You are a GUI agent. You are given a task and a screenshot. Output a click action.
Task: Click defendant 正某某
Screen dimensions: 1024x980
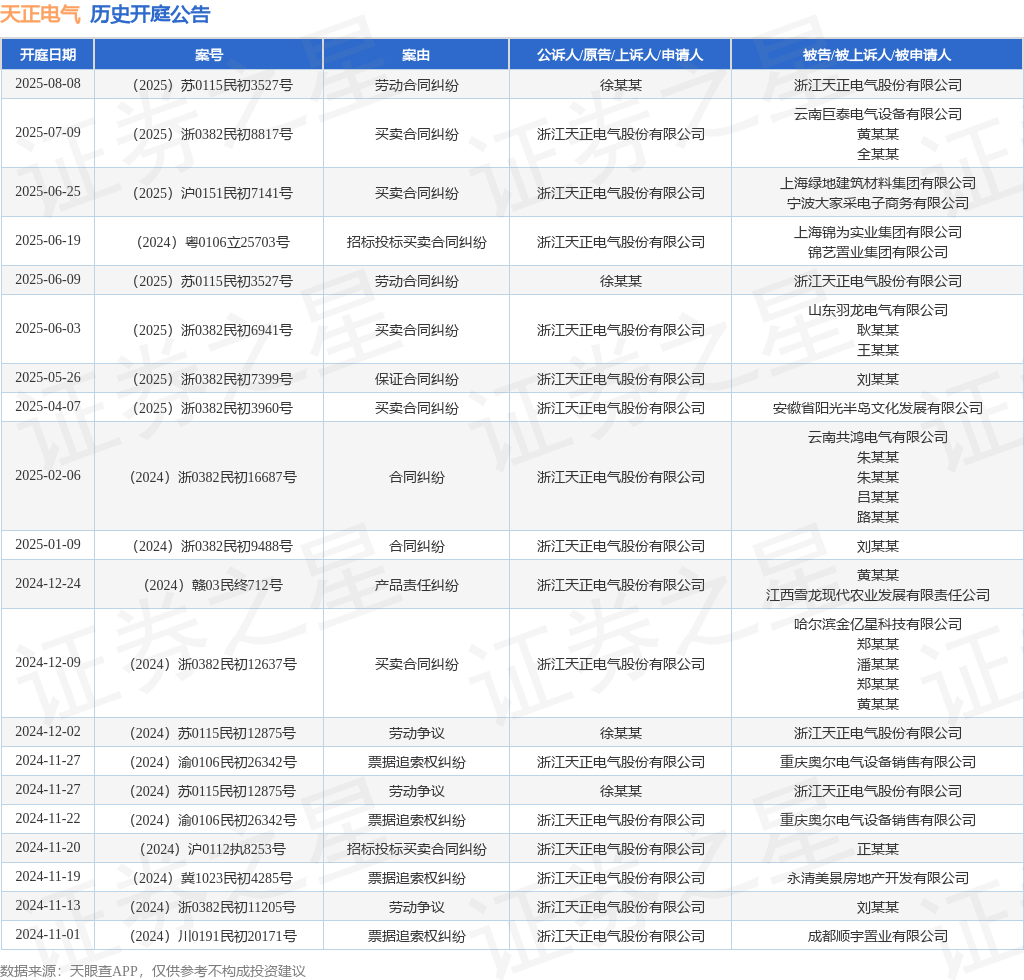[x=877, y=849]
